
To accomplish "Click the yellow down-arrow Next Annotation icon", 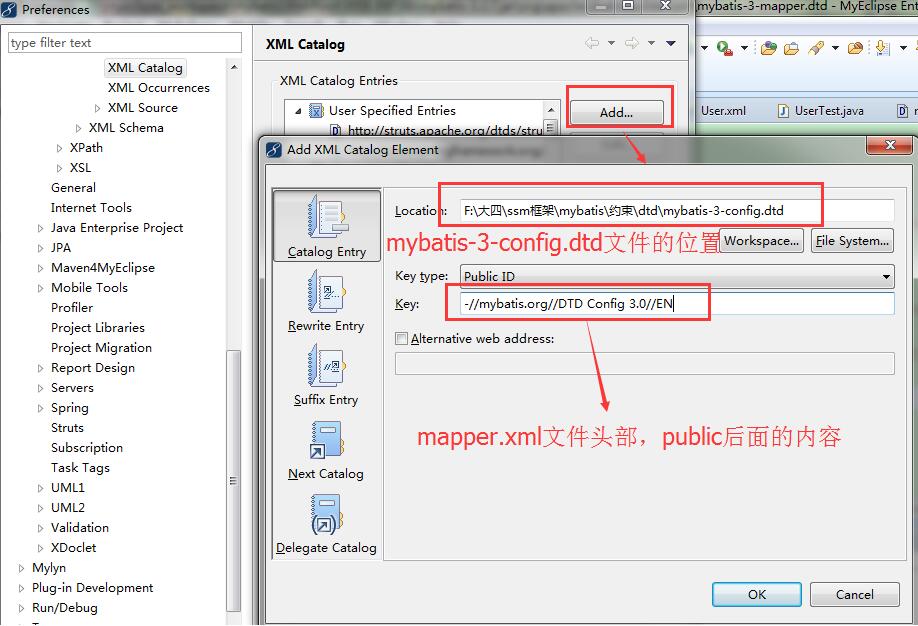I will click(882, 48).
